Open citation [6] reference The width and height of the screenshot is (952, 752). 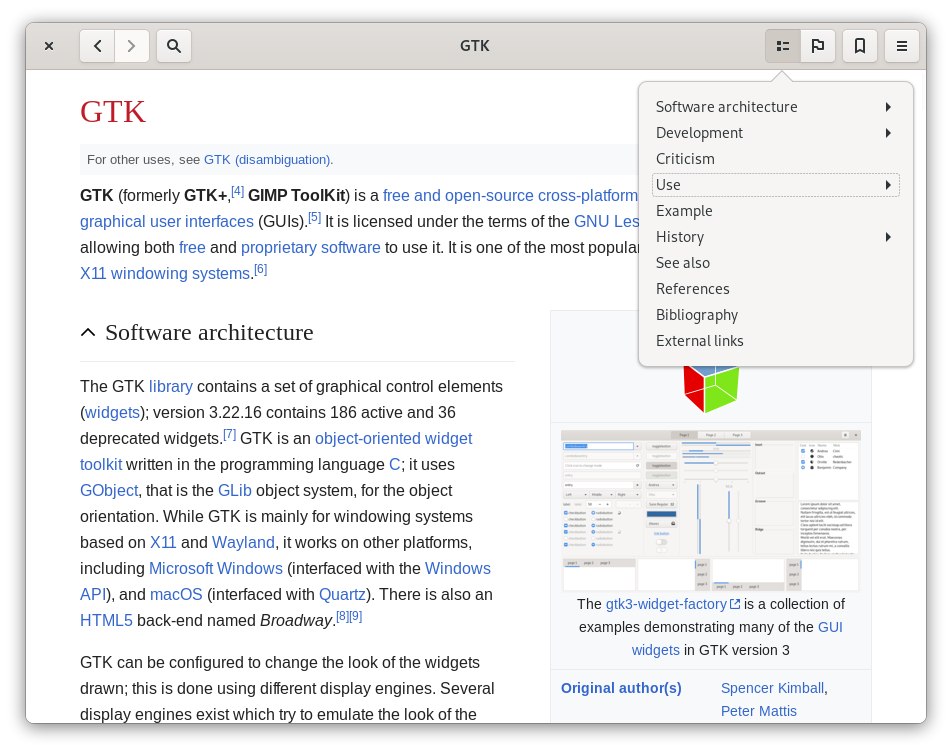[260, 270]
